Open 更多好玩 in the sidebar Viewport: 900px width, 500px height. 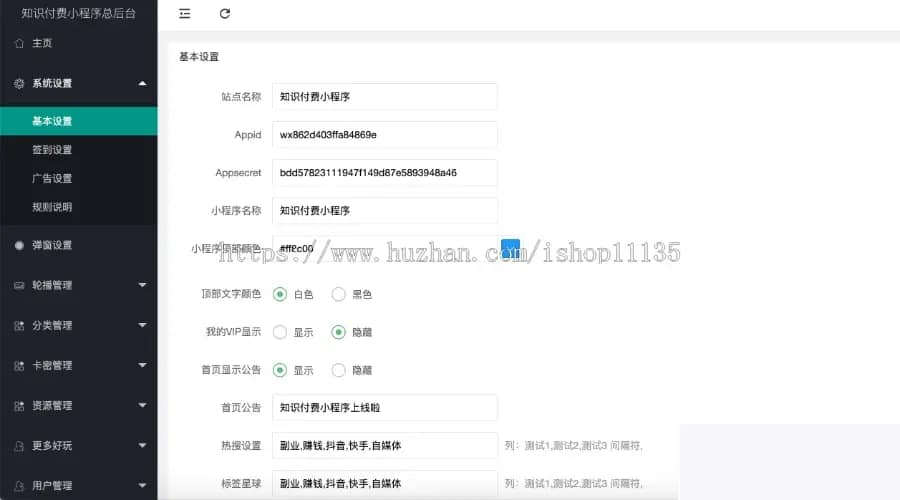(x=52, y=446)
